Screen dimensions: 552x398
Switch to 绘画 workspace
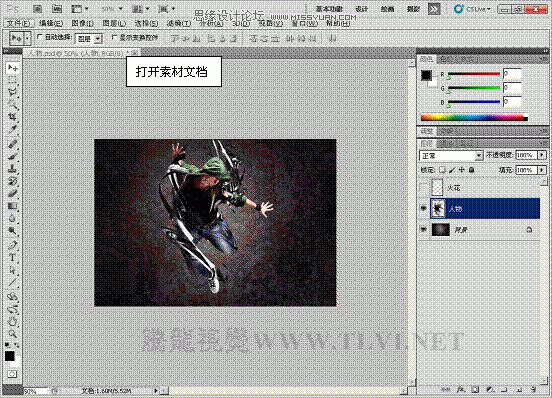(387, 9)
